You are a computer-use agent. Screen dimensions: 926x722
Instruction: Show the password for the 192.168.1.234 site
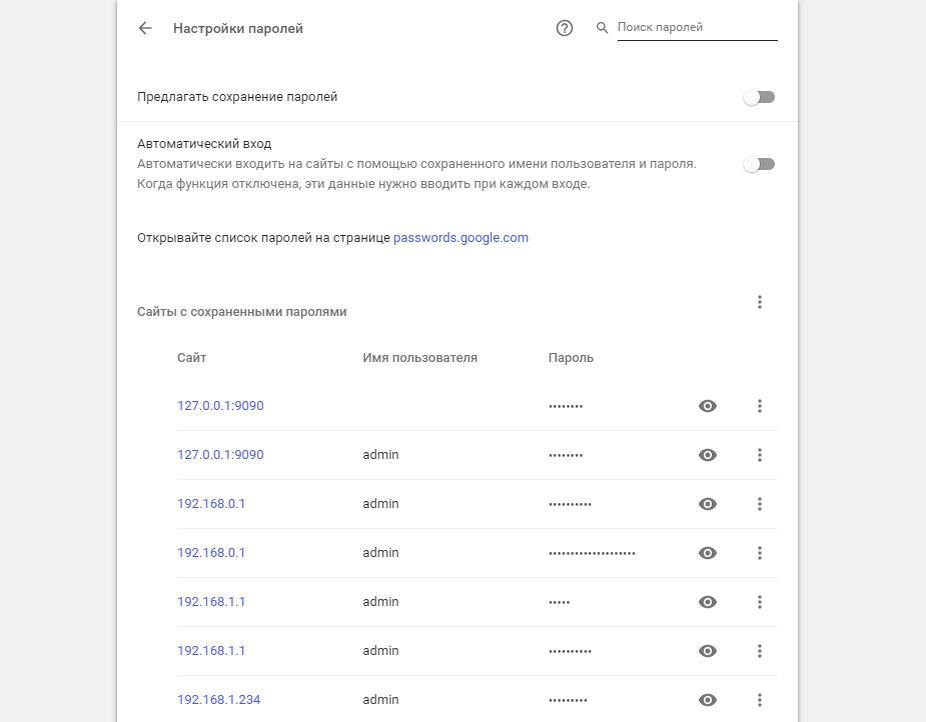[707, 699]
